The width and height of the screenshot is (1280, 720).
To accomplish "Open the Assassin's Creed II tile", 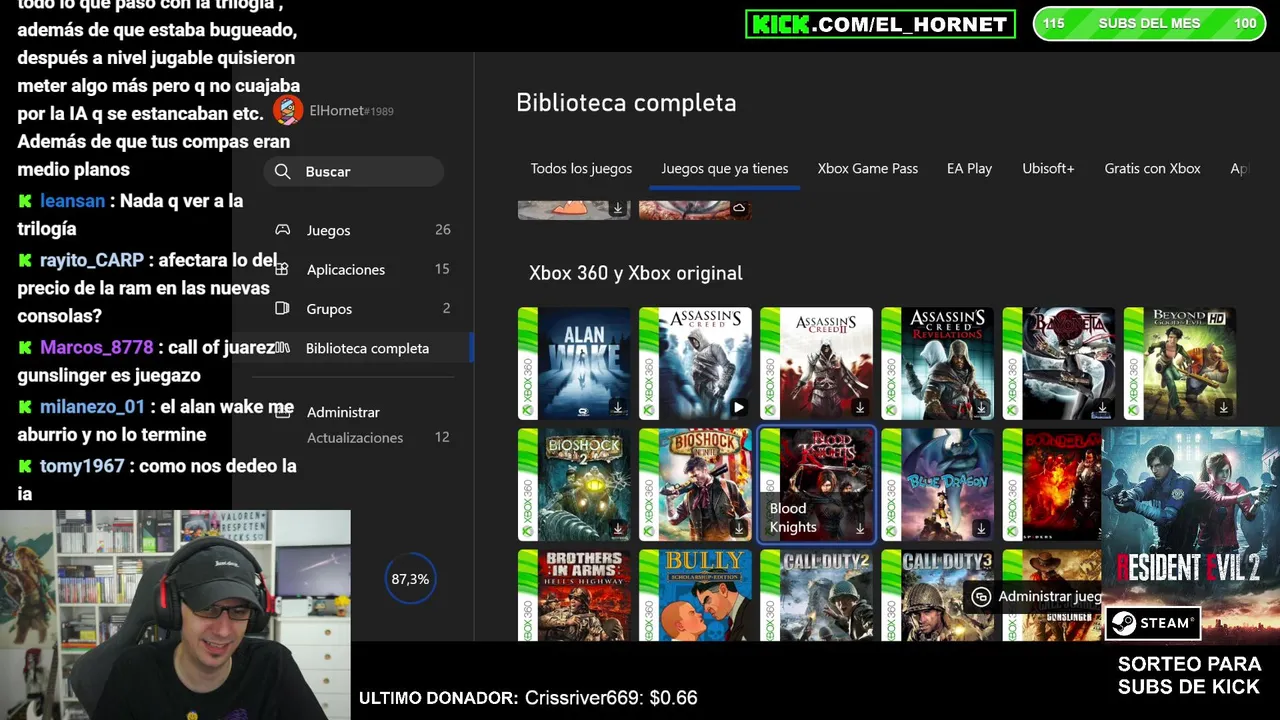I will [x=816, y=363].
